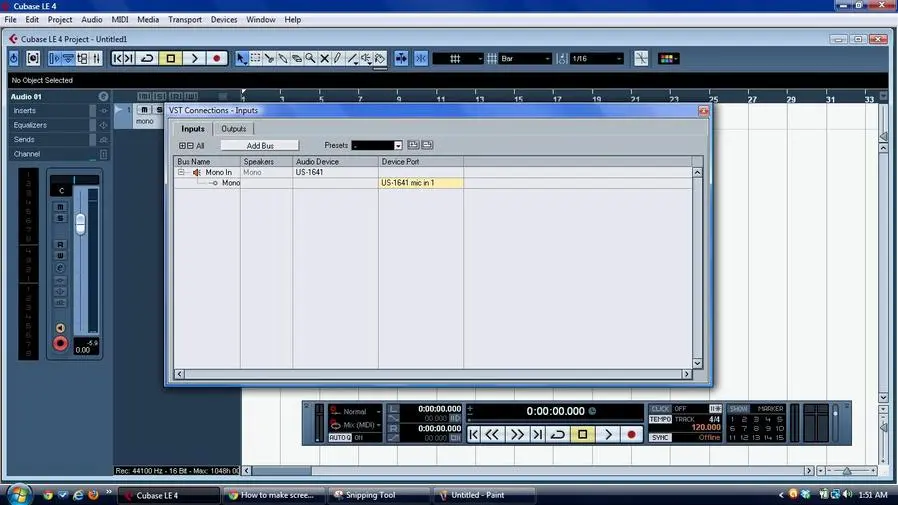Open the Project menu
Screen dimensions: 898x505
(x=60, y=19)
